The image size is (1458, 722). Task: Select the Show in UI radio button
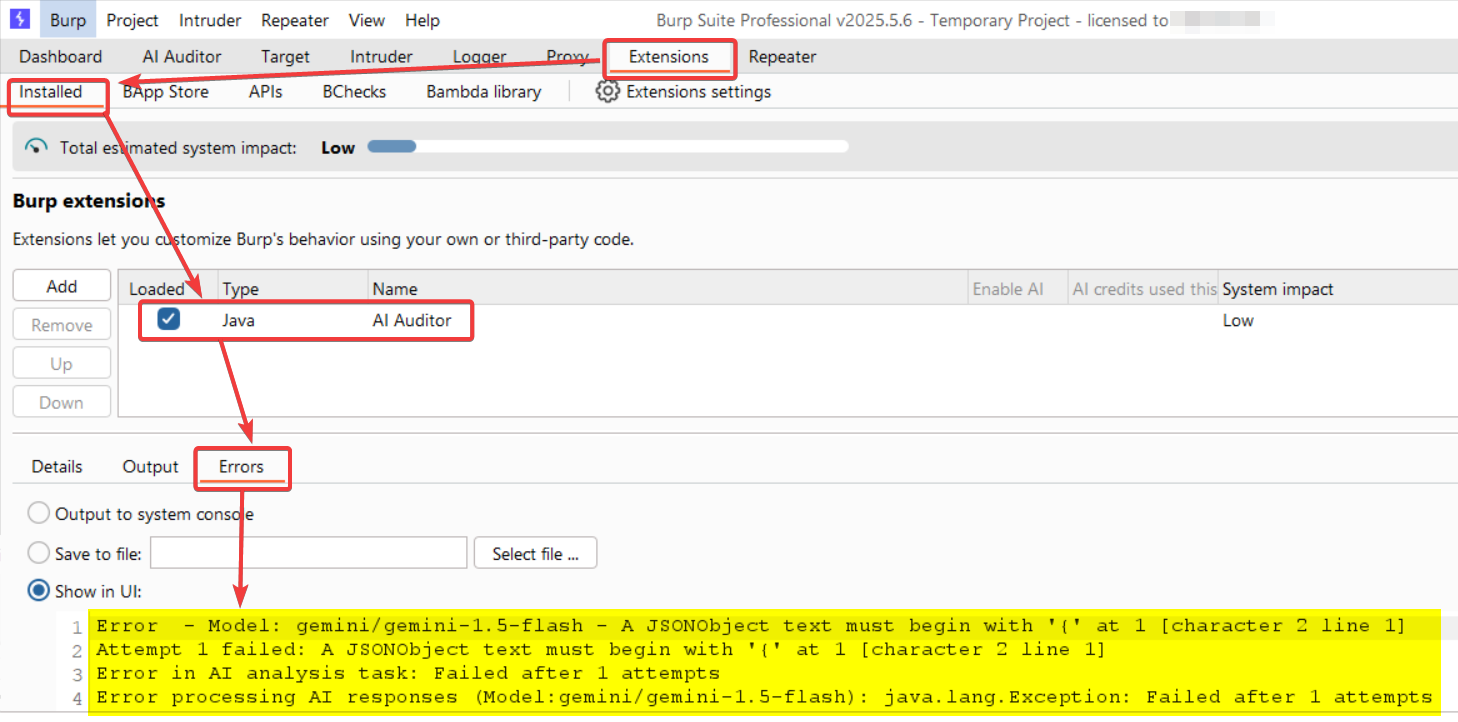[x=38, y=591]
